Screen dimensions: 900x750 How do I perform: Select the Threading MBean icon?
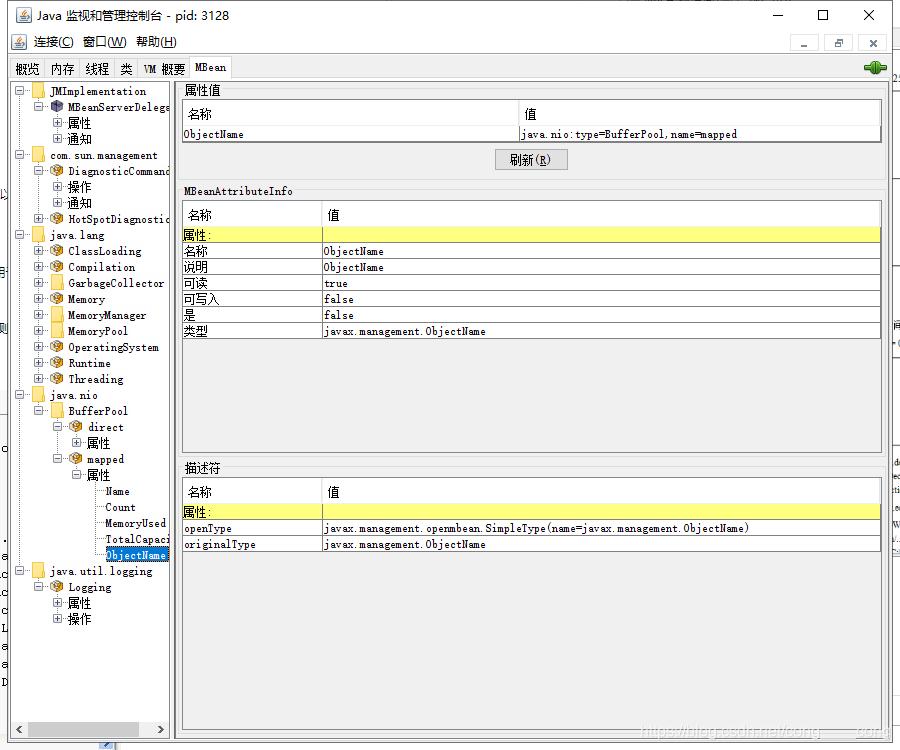pyautogui.click(x=57, y=379)
